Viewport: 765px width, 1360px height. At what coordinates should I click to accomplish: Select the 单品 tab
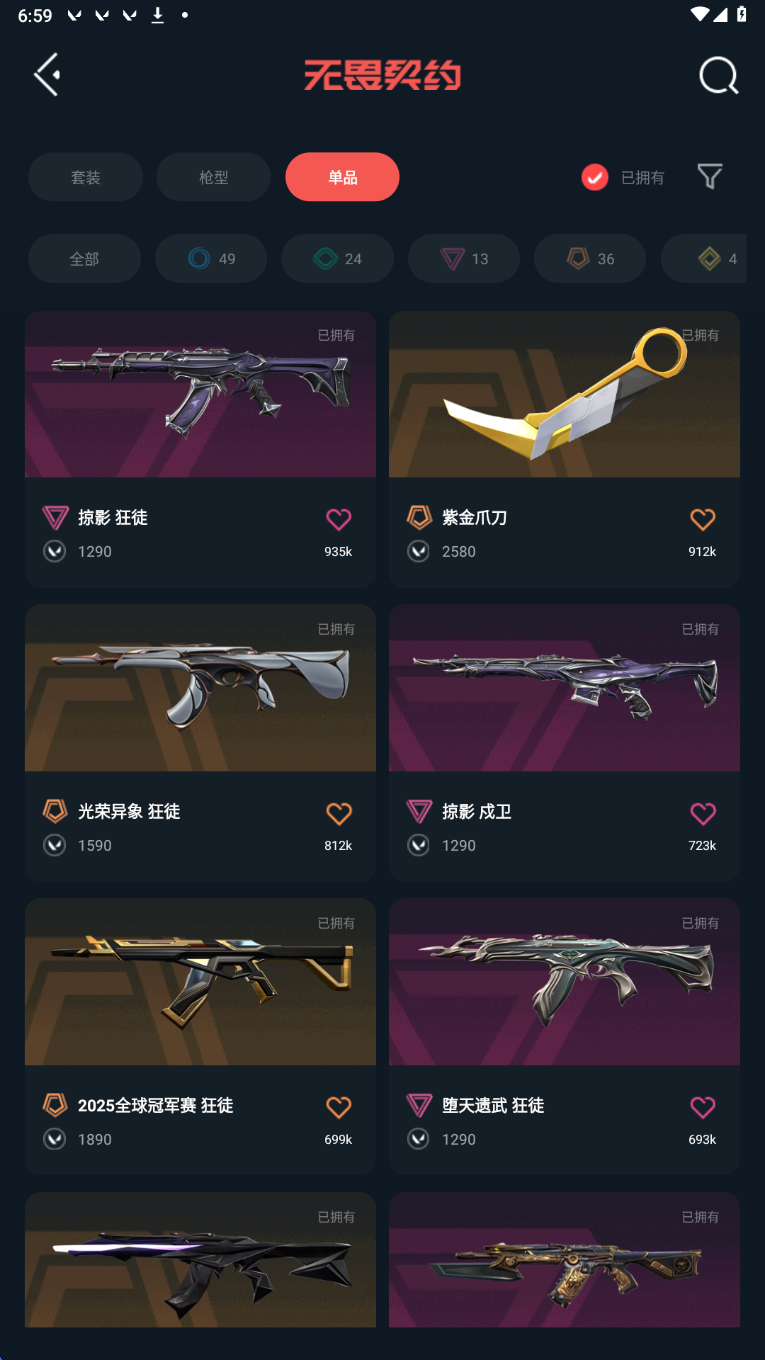point(342,177)
